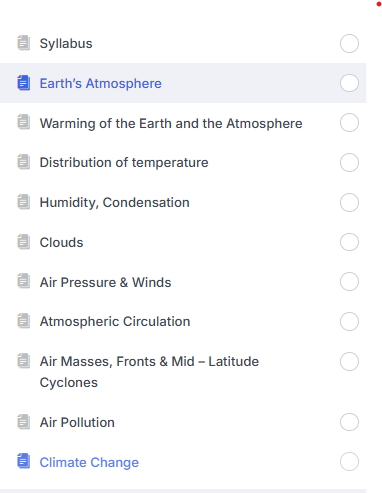Open the Atmospheric Circulation lesson
The width and height of the screenshot is (382, 493).
coord(115,322)
